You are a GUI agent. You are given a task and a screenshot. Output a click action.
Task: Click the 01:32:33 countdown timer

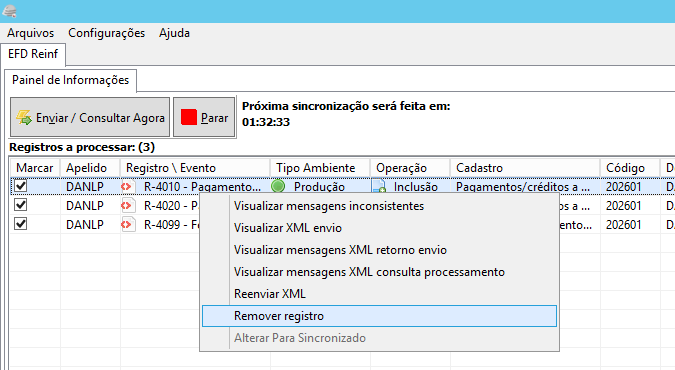point(266,122)
